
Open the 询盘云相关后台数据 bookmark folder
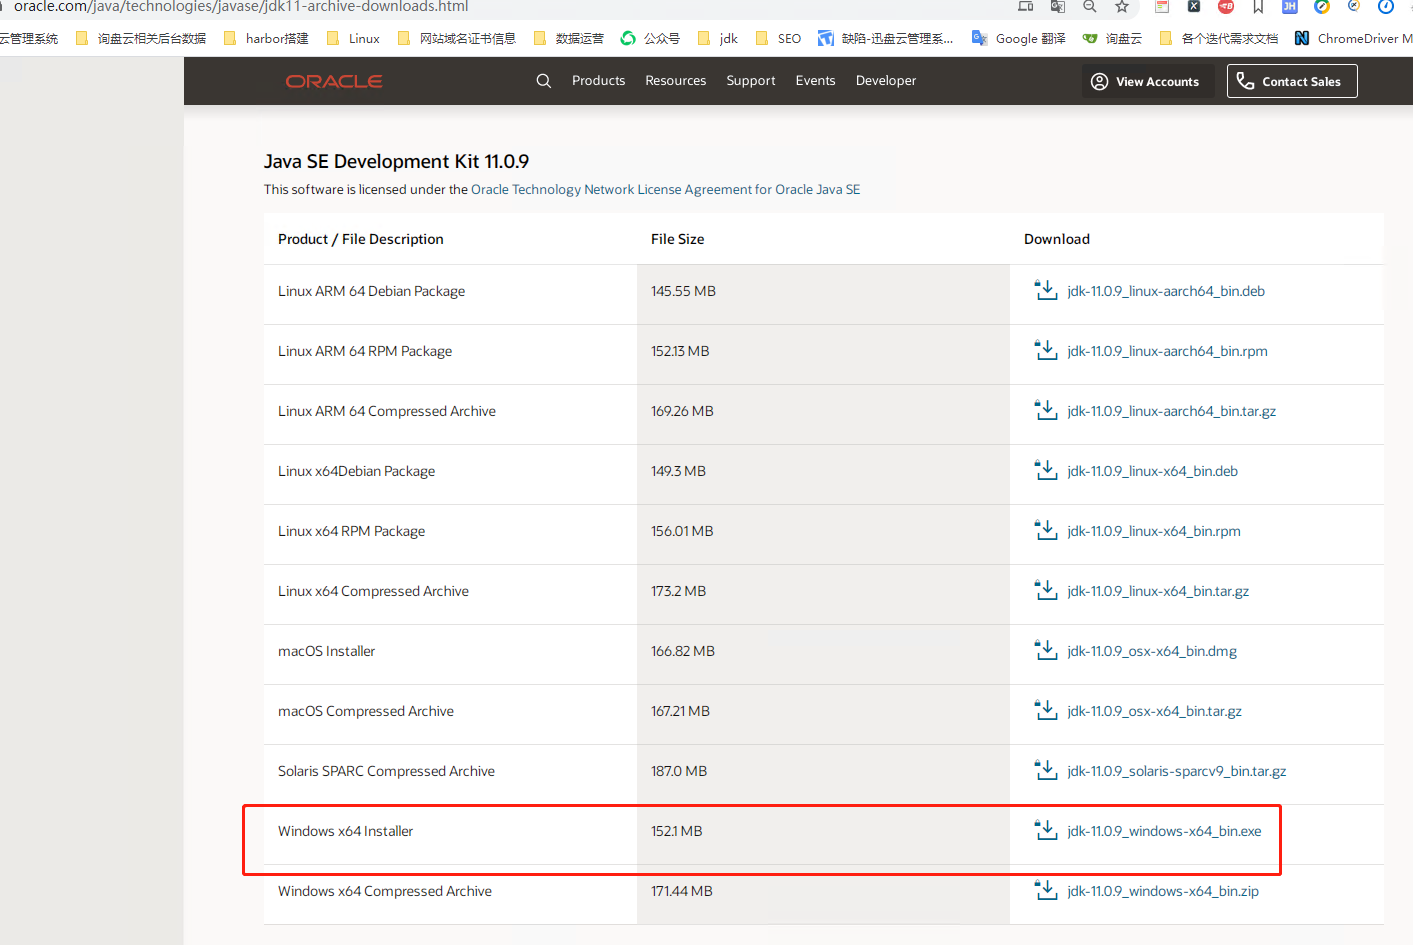point(141,38)
